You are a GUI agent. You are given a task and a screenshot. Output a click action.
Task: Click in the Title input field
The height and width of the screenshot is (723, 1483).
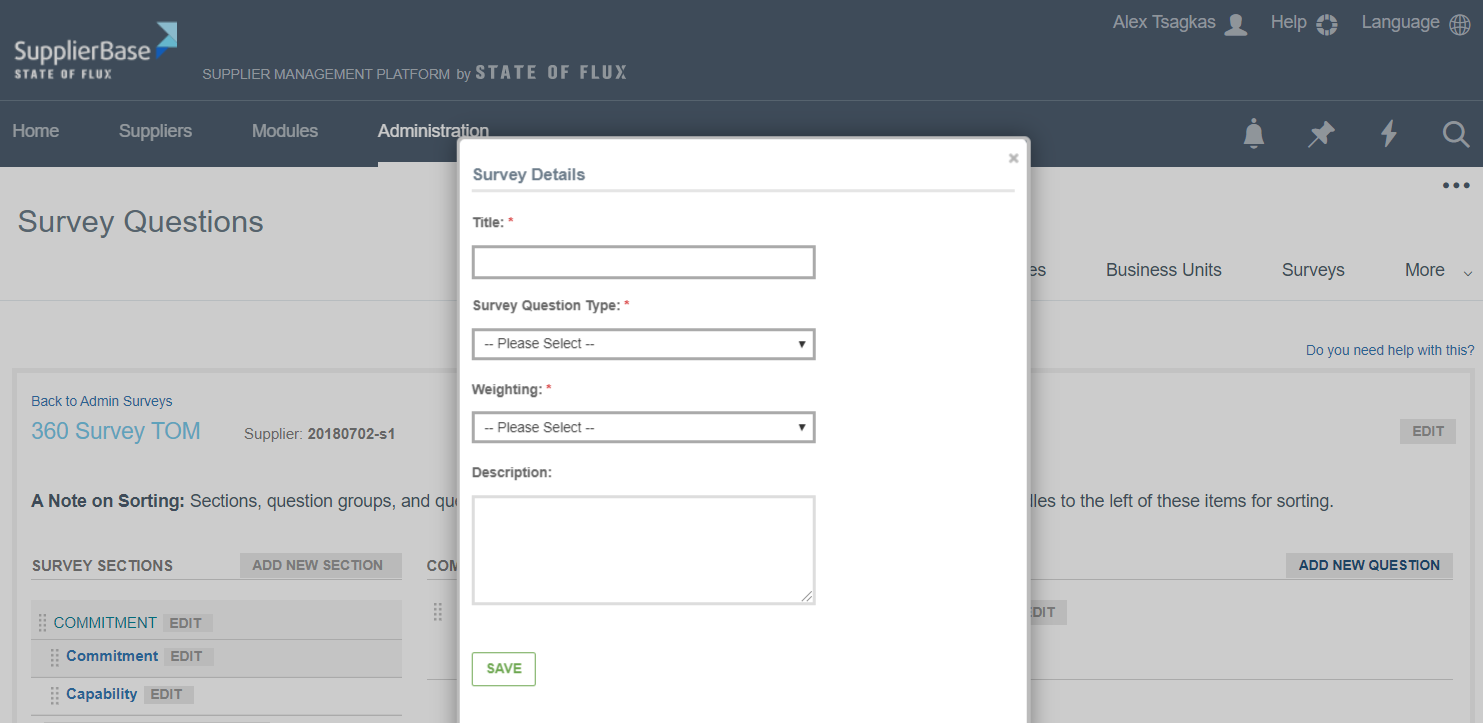[x=644, y=262]
